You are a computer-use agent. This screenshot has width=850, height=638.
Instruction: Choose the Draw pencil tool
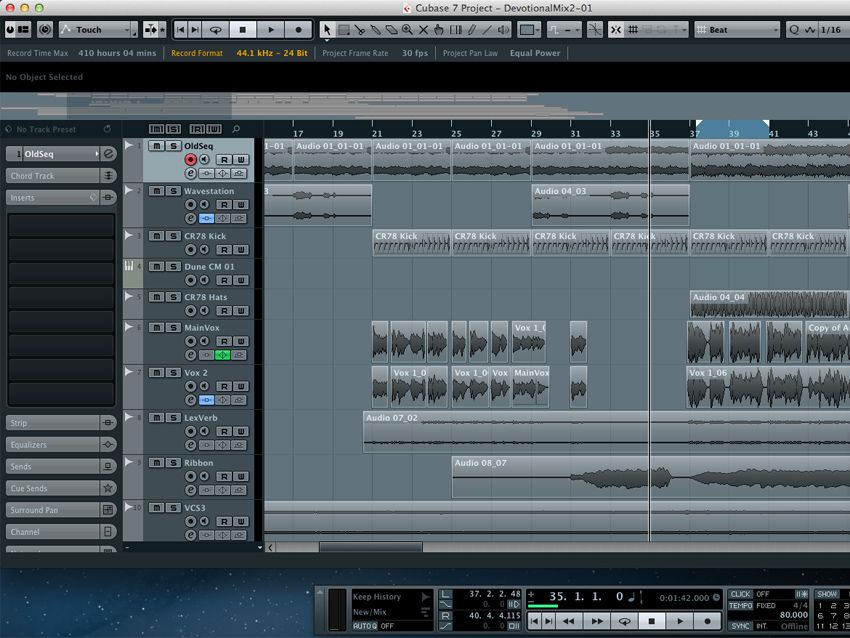(x=471, y=29)
